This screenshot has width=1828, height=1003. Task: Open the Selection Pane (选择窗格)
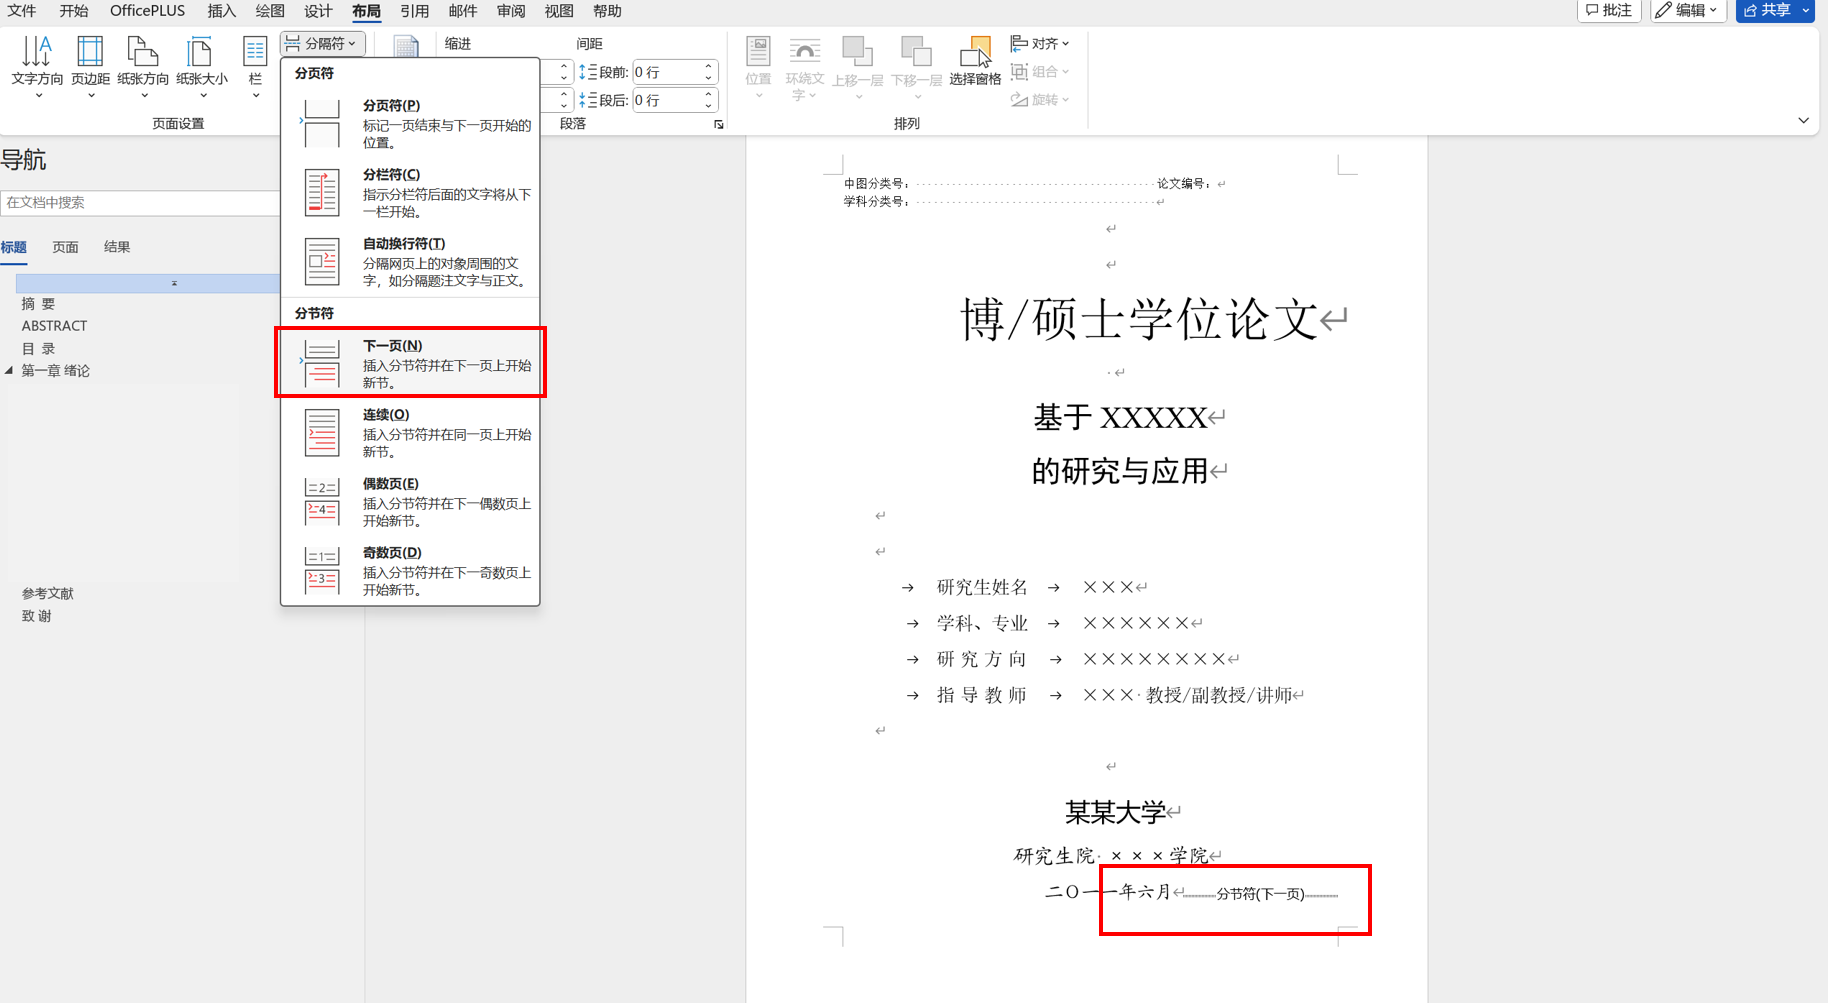pos(975,62)
